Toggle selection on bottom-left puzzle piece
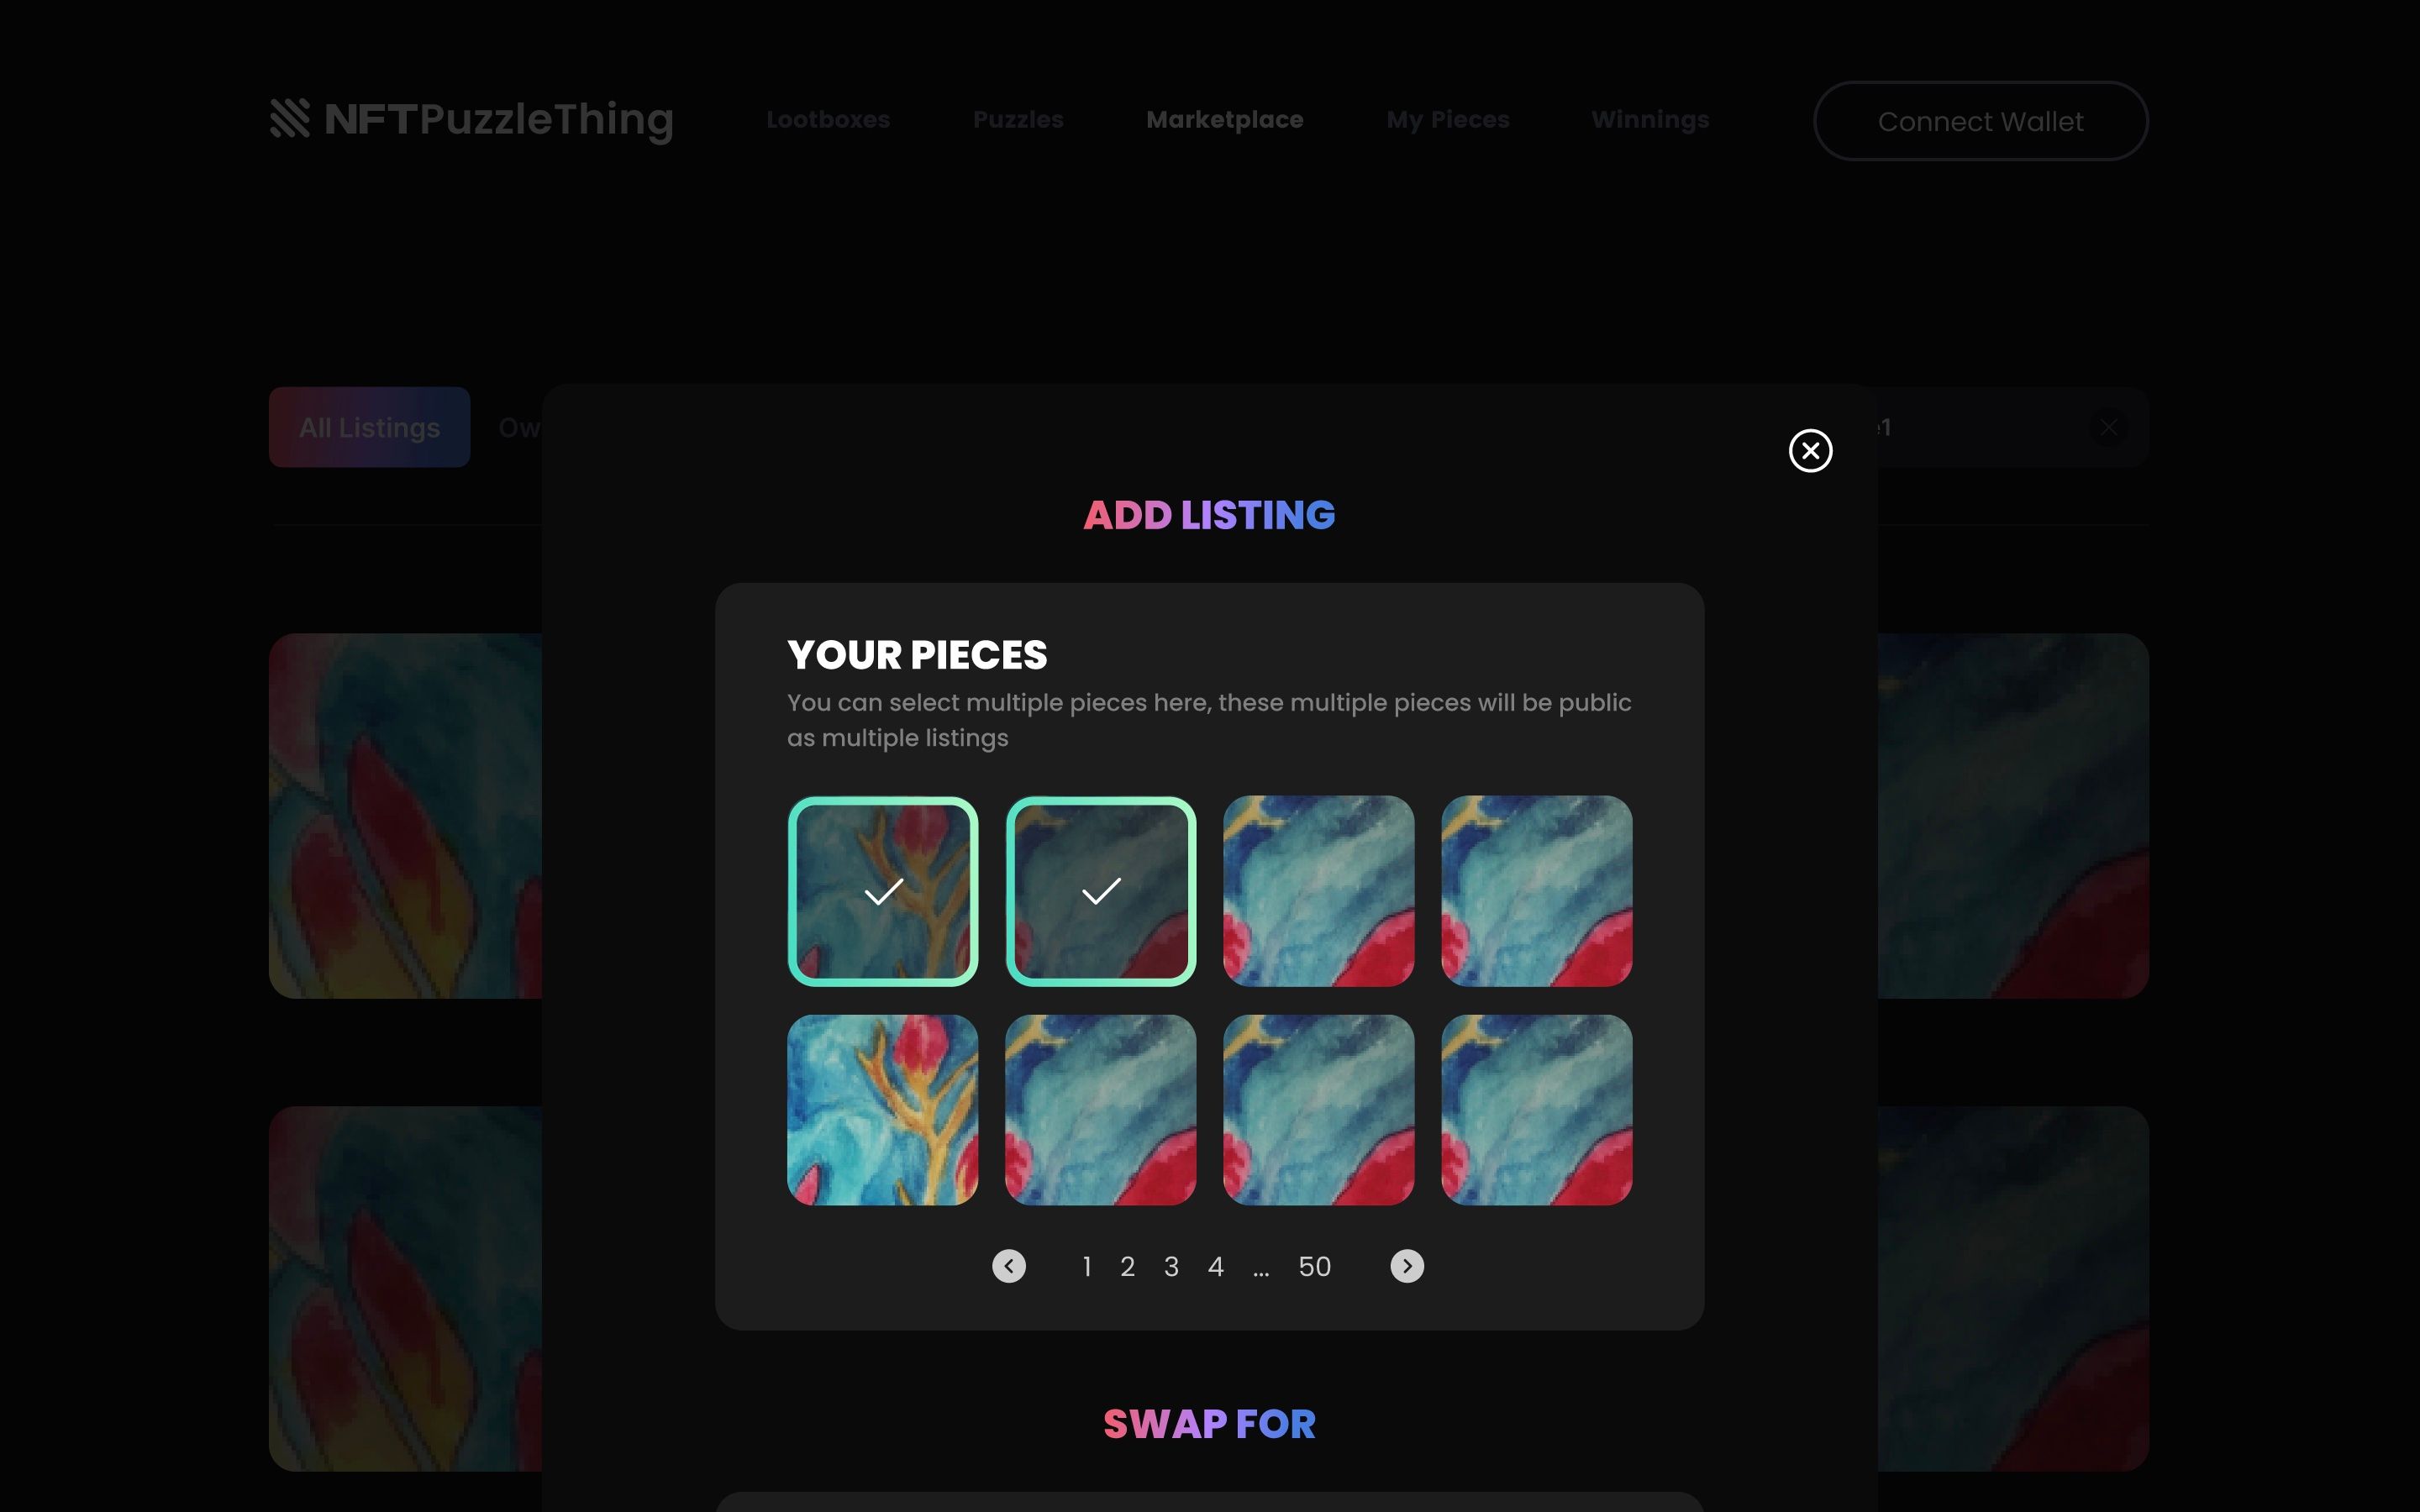The width and height of the screenshot is (2420, 1512). pyautogui.click(x=881, y=1108)
